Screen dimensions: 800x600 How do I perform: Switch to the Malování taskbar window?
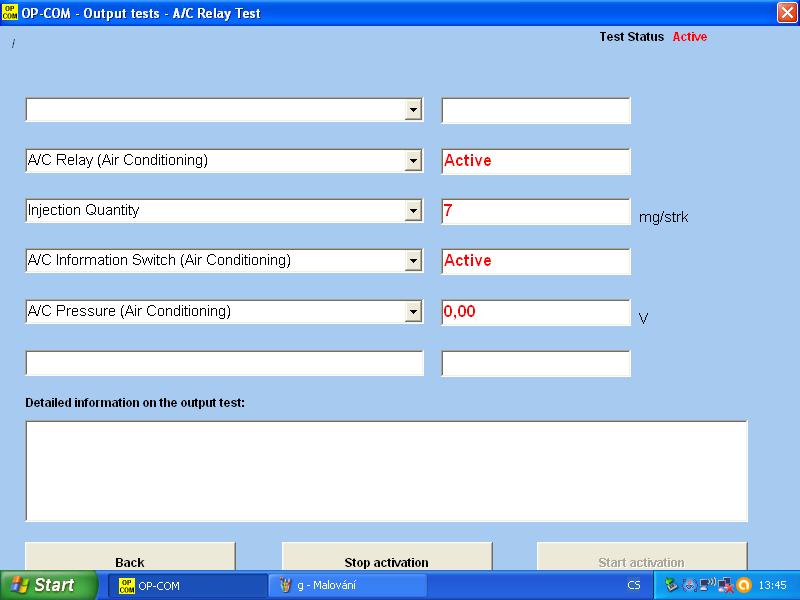point(347,585)
